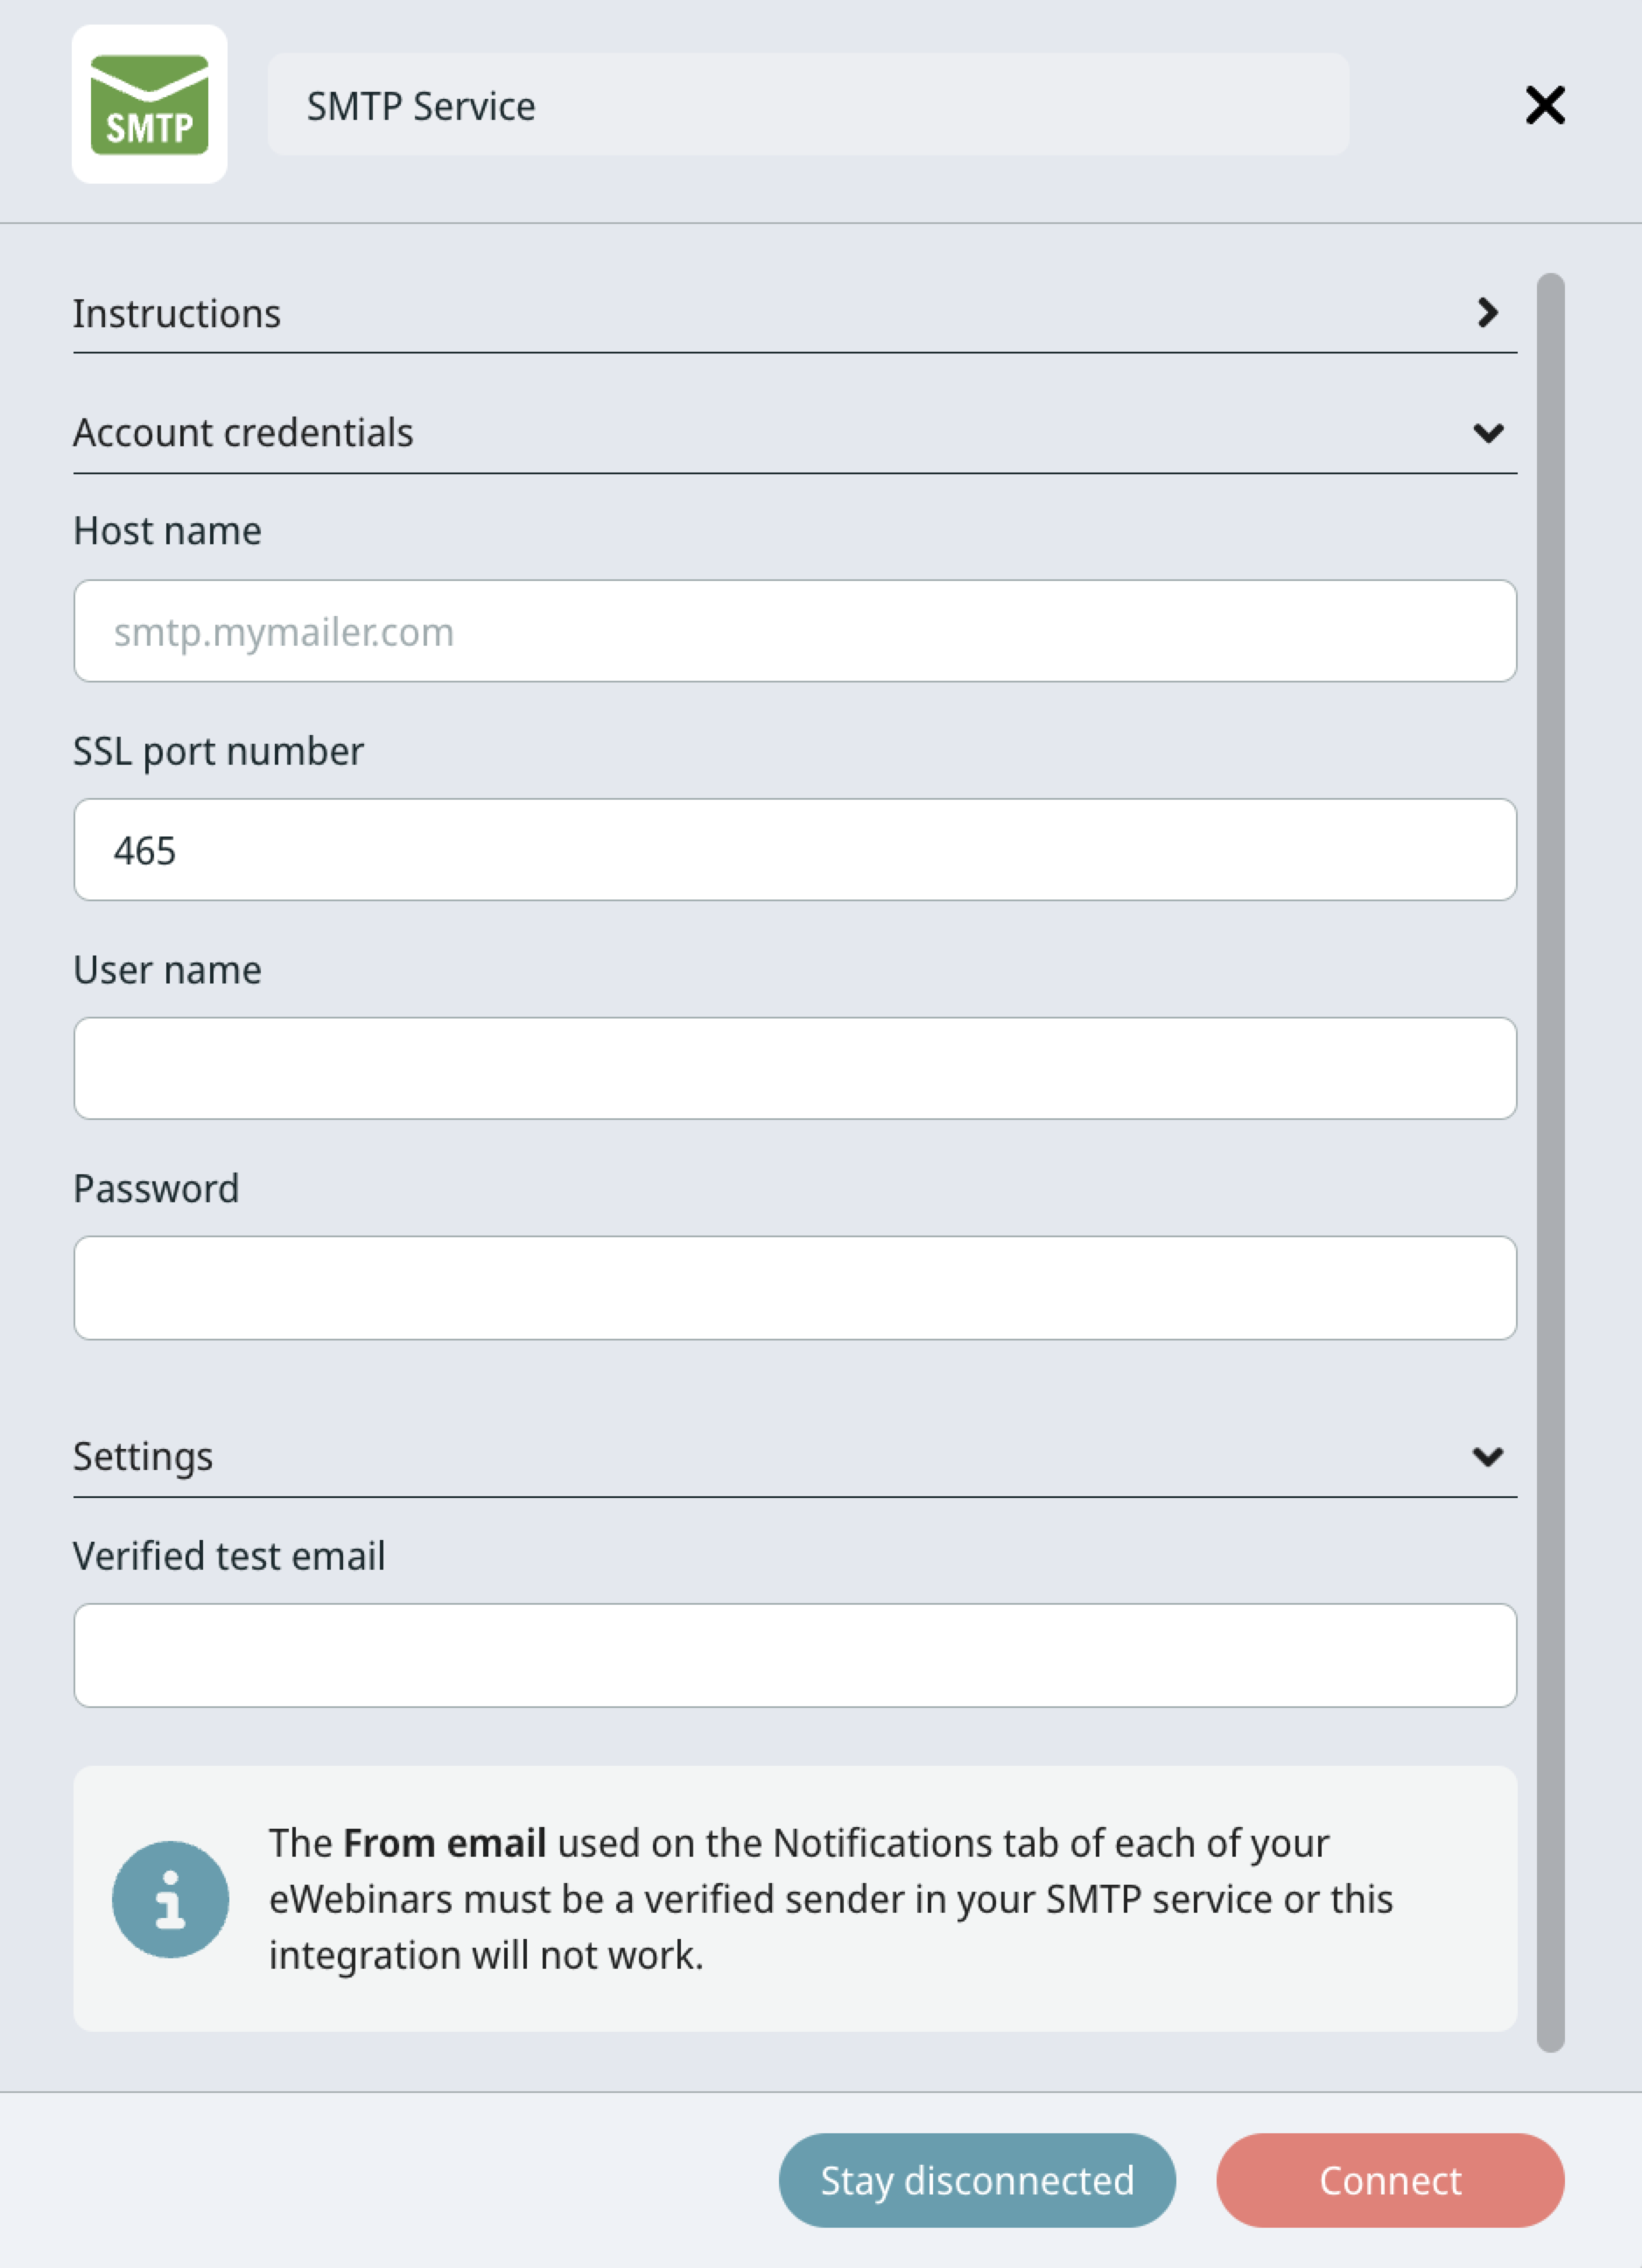Viewport: 1642px width, 2268px height.
Task: Click the SSL port number field
Action: pyautogui.click(x=794, y=850)
